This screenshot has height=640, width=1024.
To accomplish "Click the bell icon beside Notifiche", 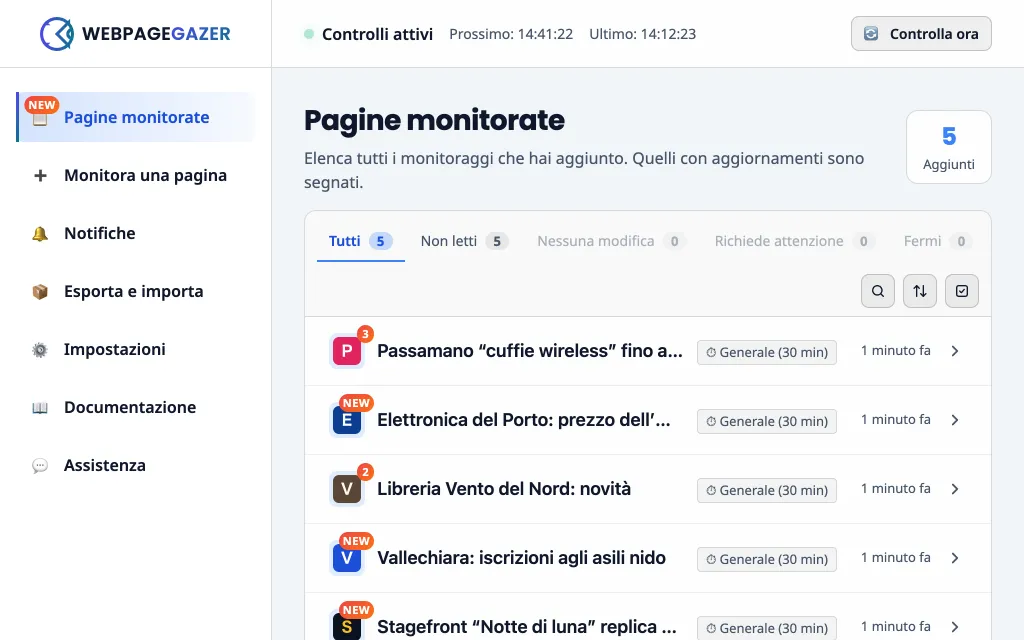I will tap(40, 234).
